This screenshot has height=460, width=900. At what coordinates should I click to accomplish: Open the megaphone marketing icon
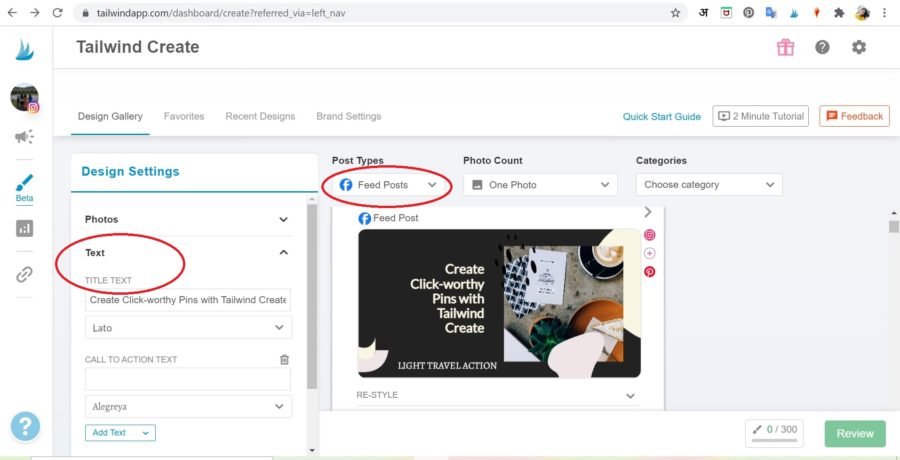click(x=24, y=137)
